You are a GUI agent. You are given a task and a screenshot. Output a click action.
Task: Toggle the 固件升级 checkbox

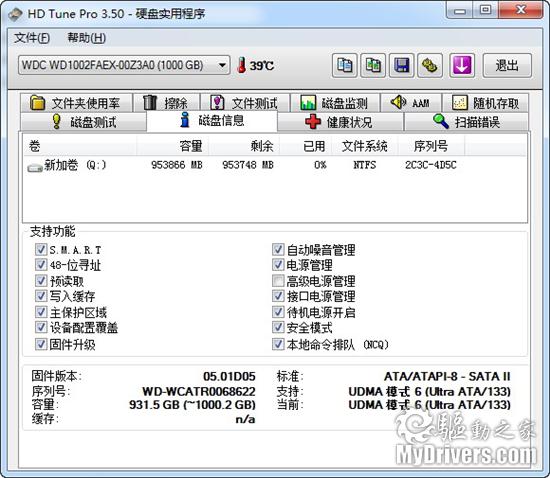click(x=41, y=344)
